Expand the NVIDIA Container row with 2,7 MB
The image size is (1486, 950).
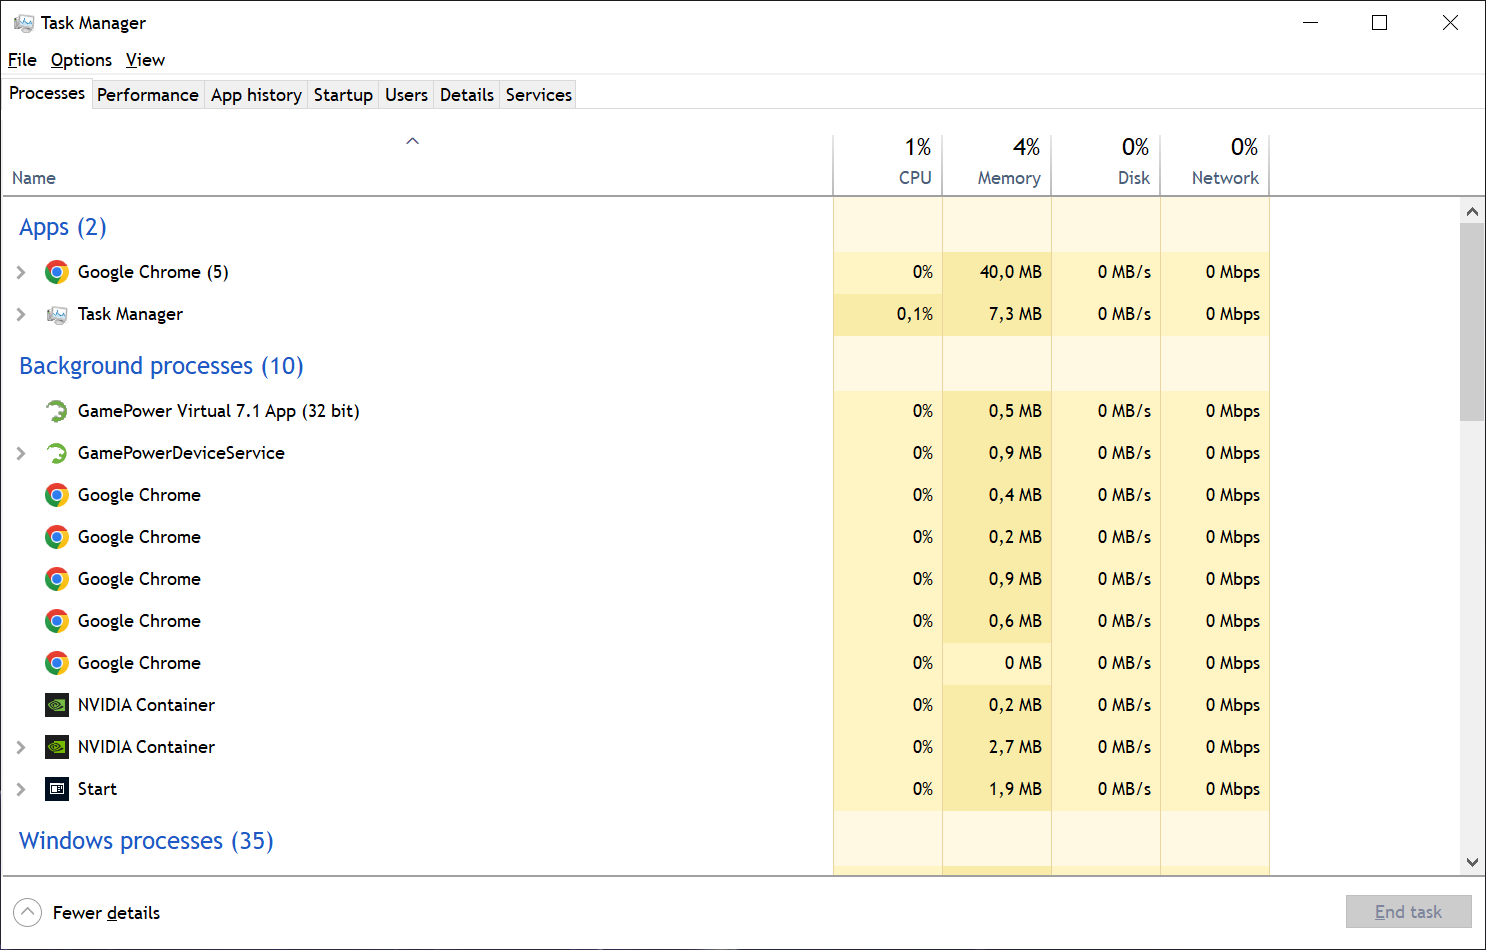[21, 747]
